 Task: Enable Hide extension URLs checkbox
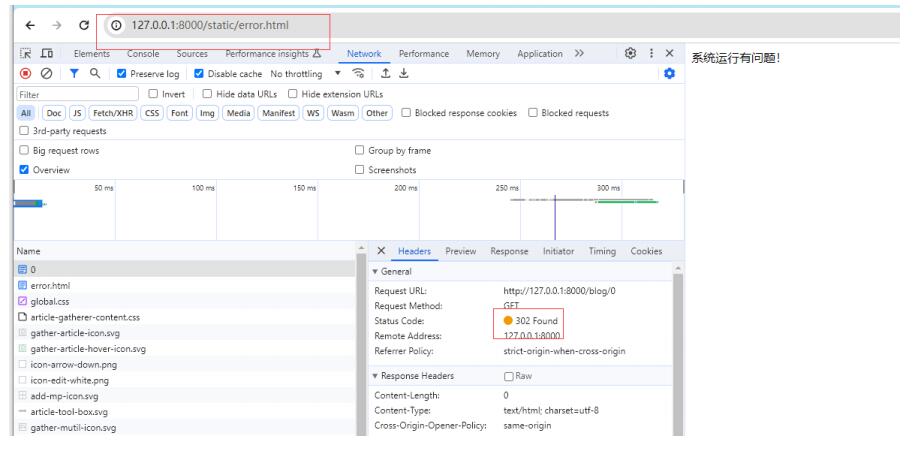click(x=293, y=93)
